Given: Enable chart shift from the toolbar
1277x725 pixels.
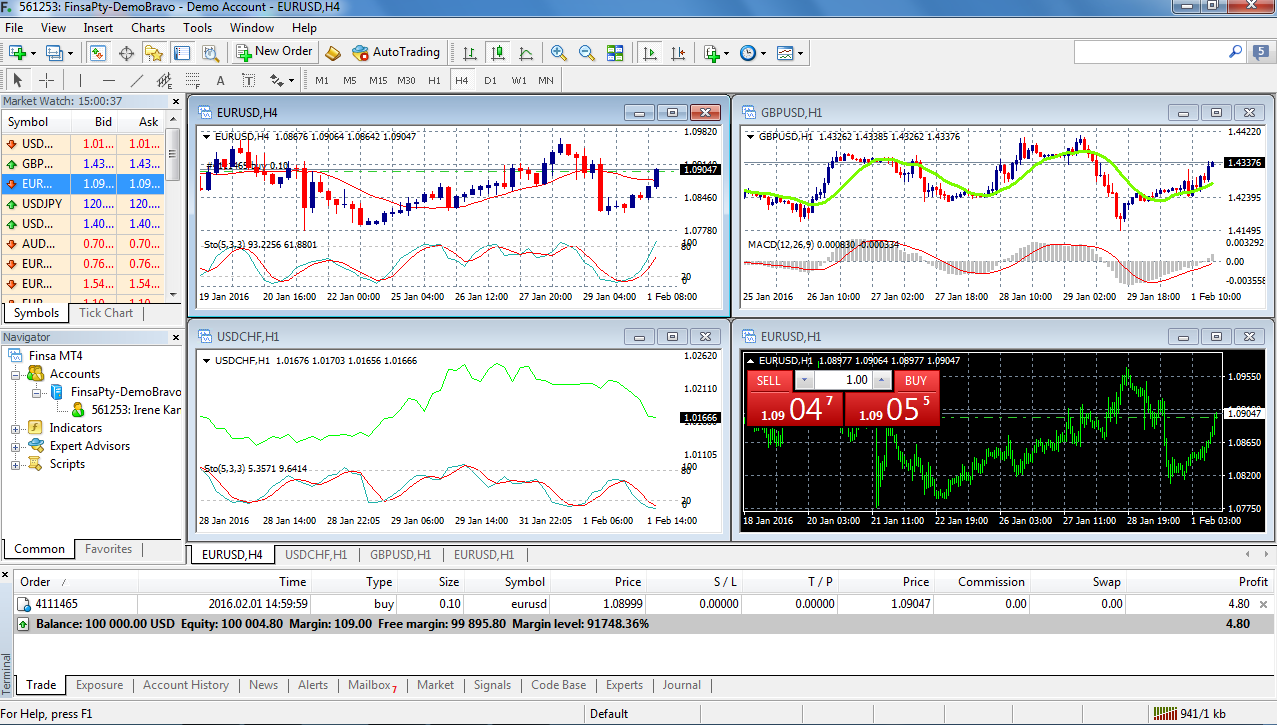Looking at the screenshot, I should click(678, 53).
